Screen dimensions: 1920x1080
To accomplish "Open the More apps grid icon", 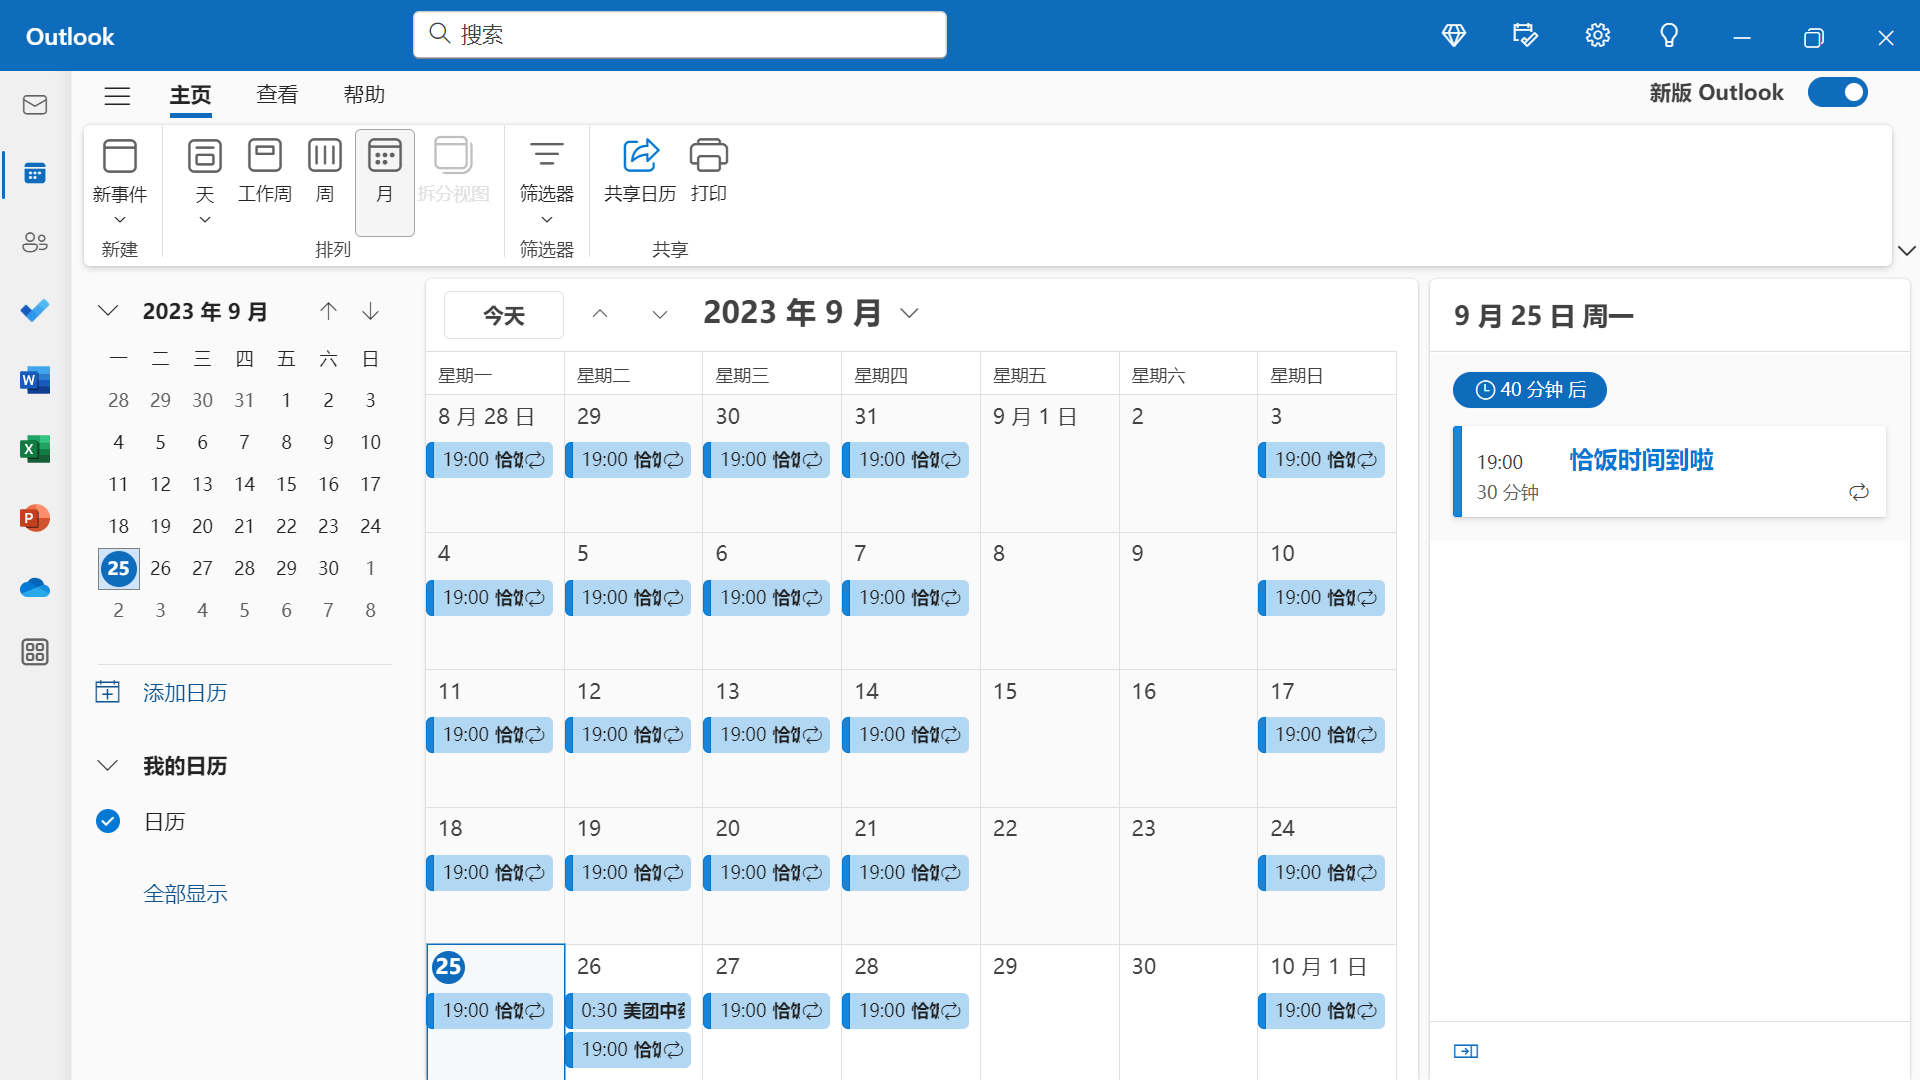I will [x=35, y=652].
